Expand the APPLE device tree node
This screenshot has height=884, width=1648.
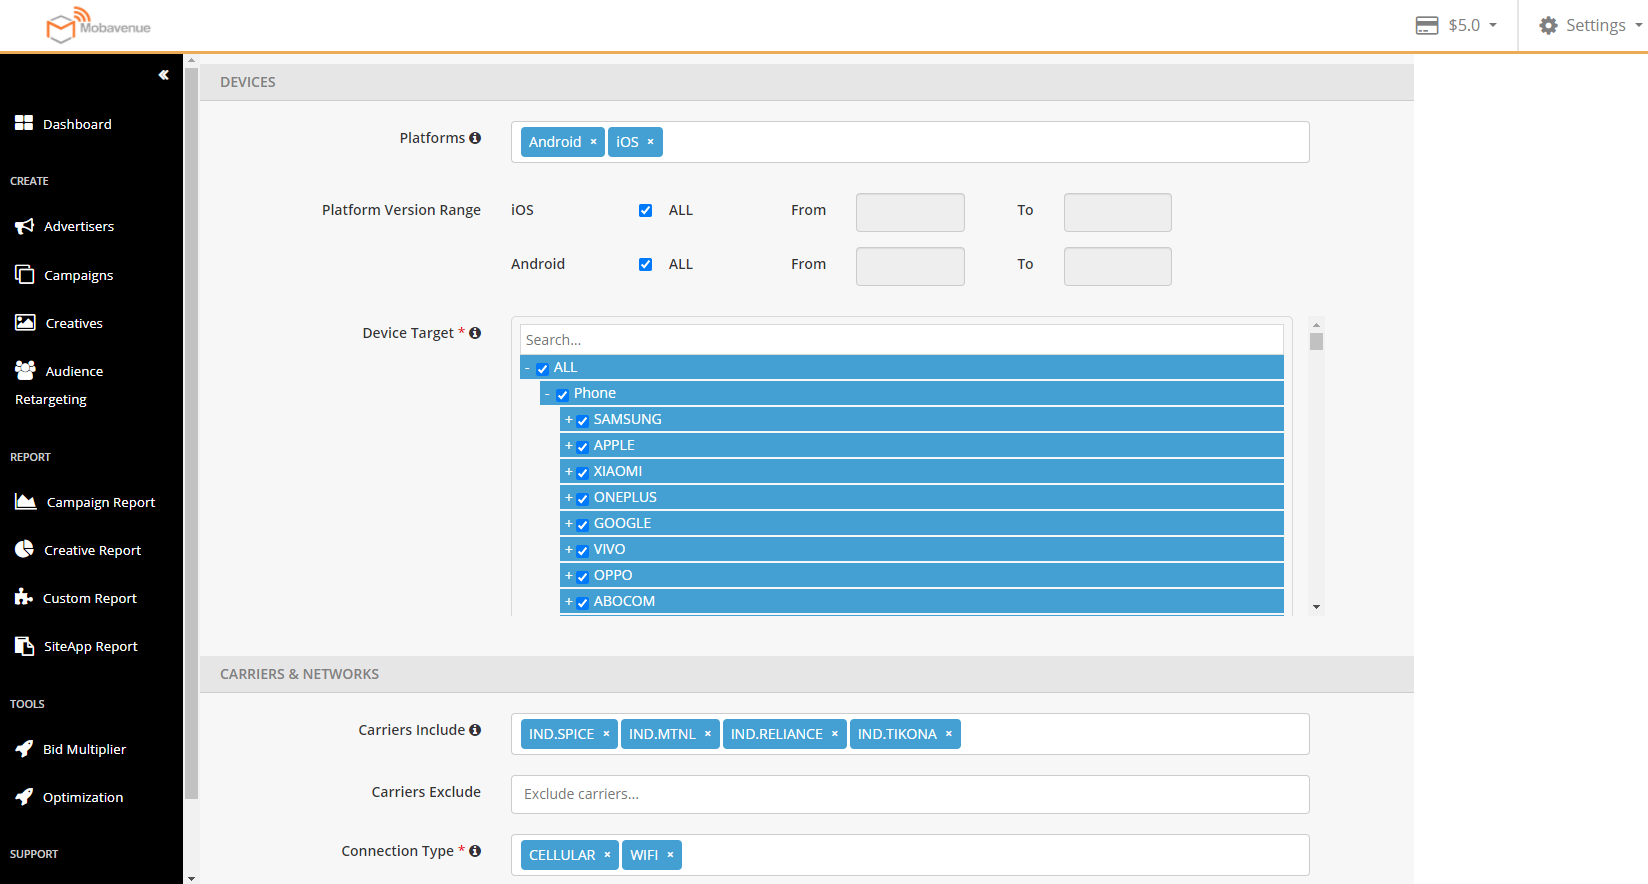568,446
